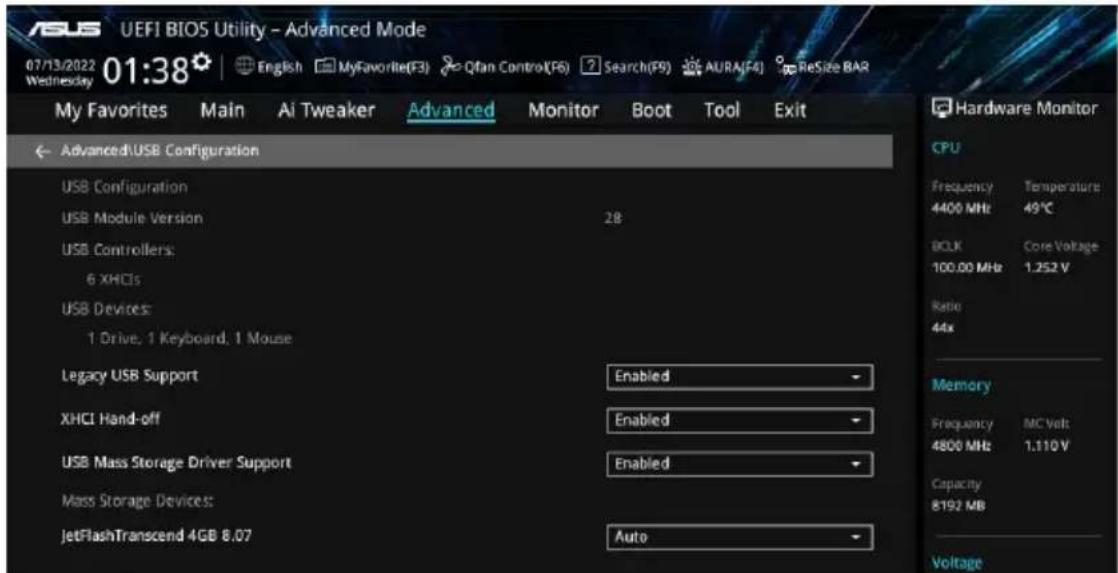Click the CPU heading in Hardware Monitor
The width and height of the screenshot is (1118, 573).
coord(945,148)
